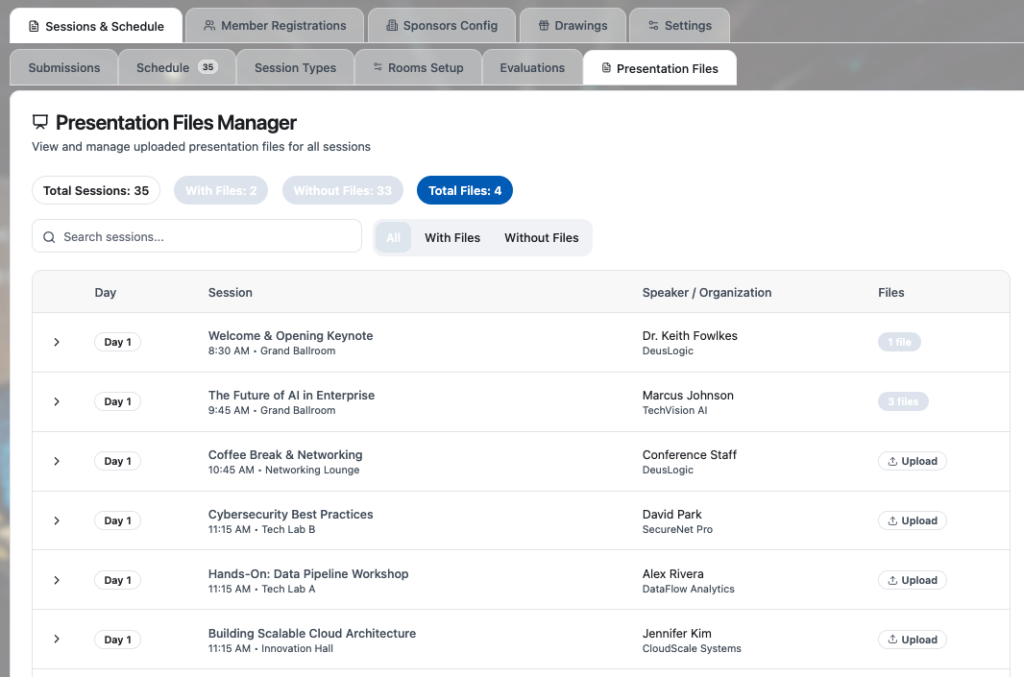The height and width of the screenshot is (677, 1024).
Task: Click the Sponsors Config gift icon
Action: (391, 26)
